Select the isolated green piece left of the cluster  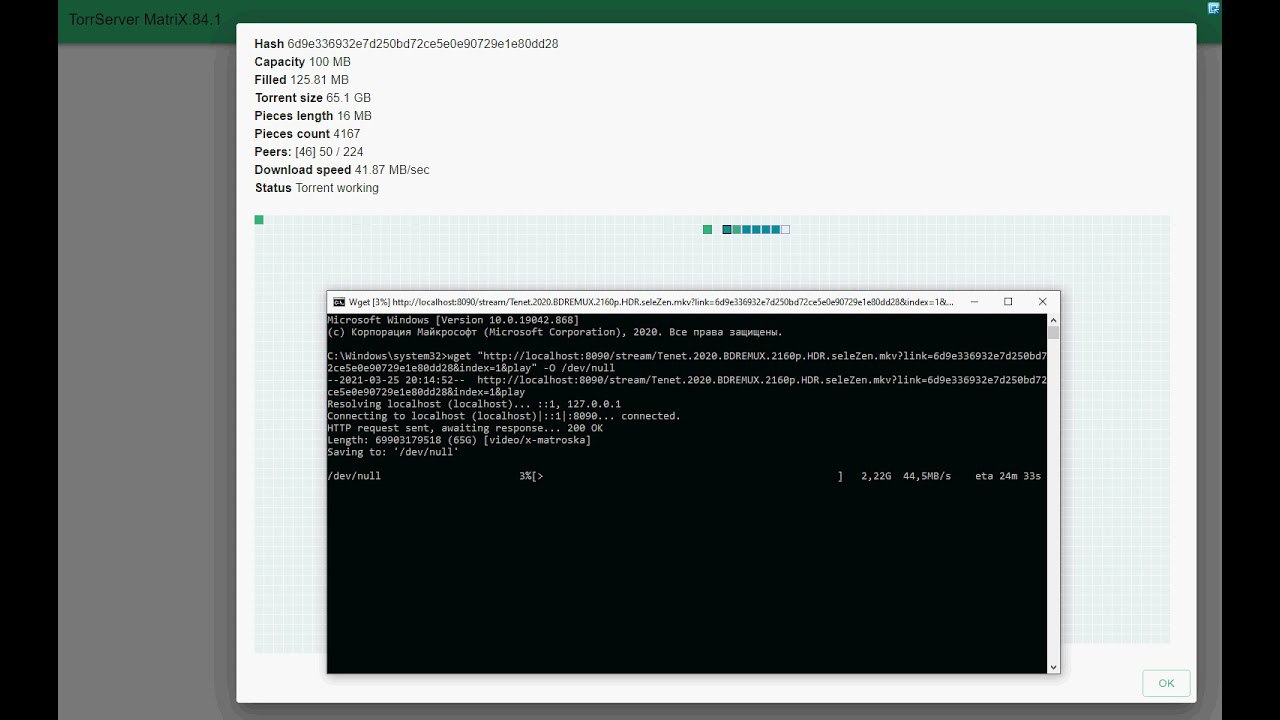707,230
